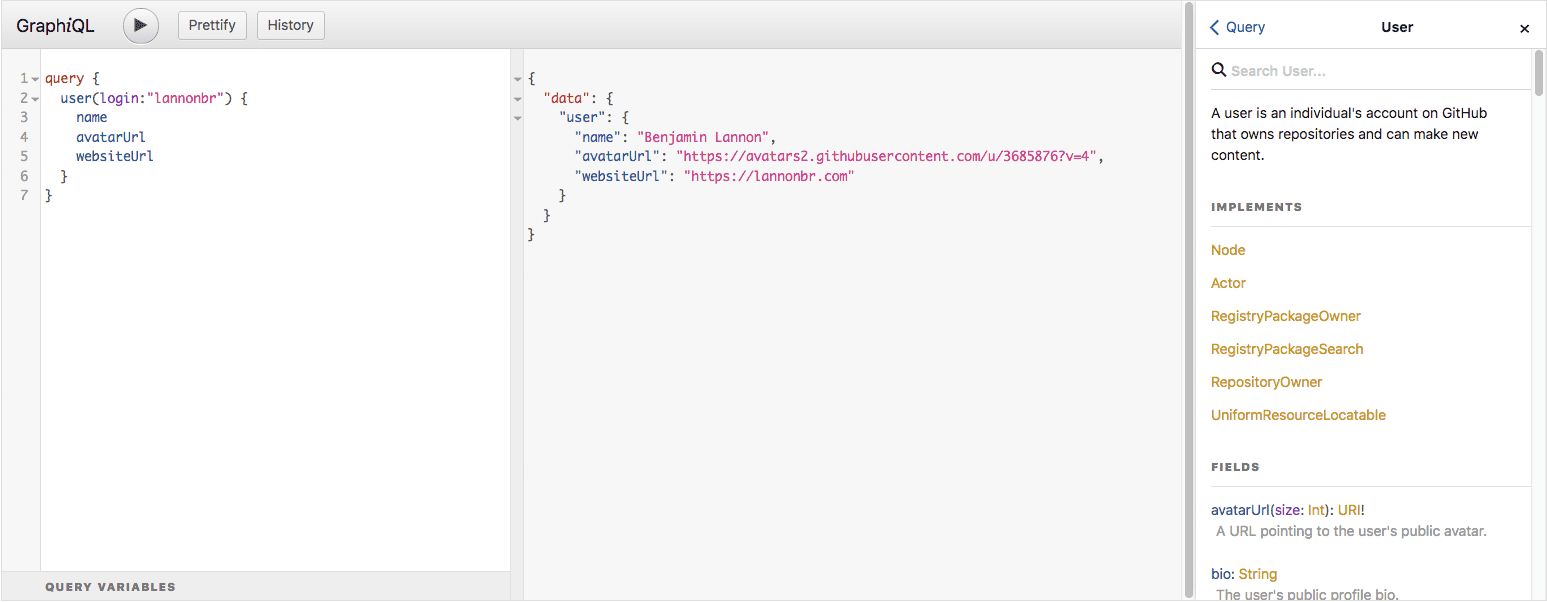The width and height of the screenshot is (1547, 602).
Task: Collapse the "user" object in results
Action: (518, 118)
